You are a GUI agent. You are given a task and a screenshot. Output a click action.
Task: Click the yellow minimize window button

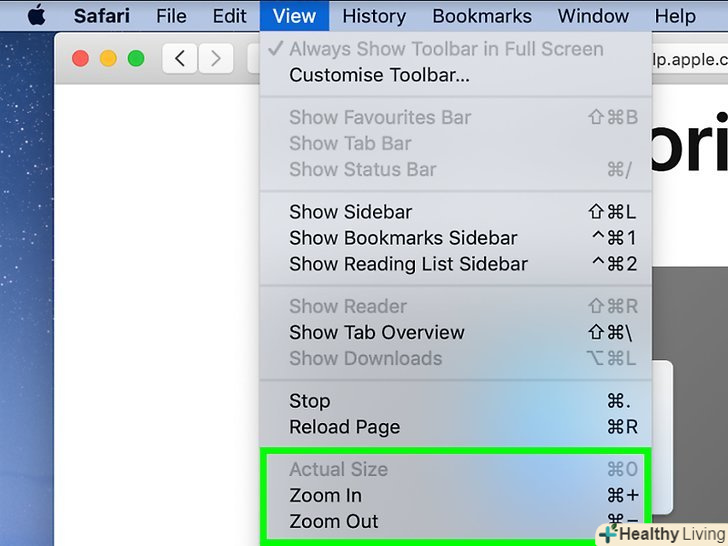point(108,59)
